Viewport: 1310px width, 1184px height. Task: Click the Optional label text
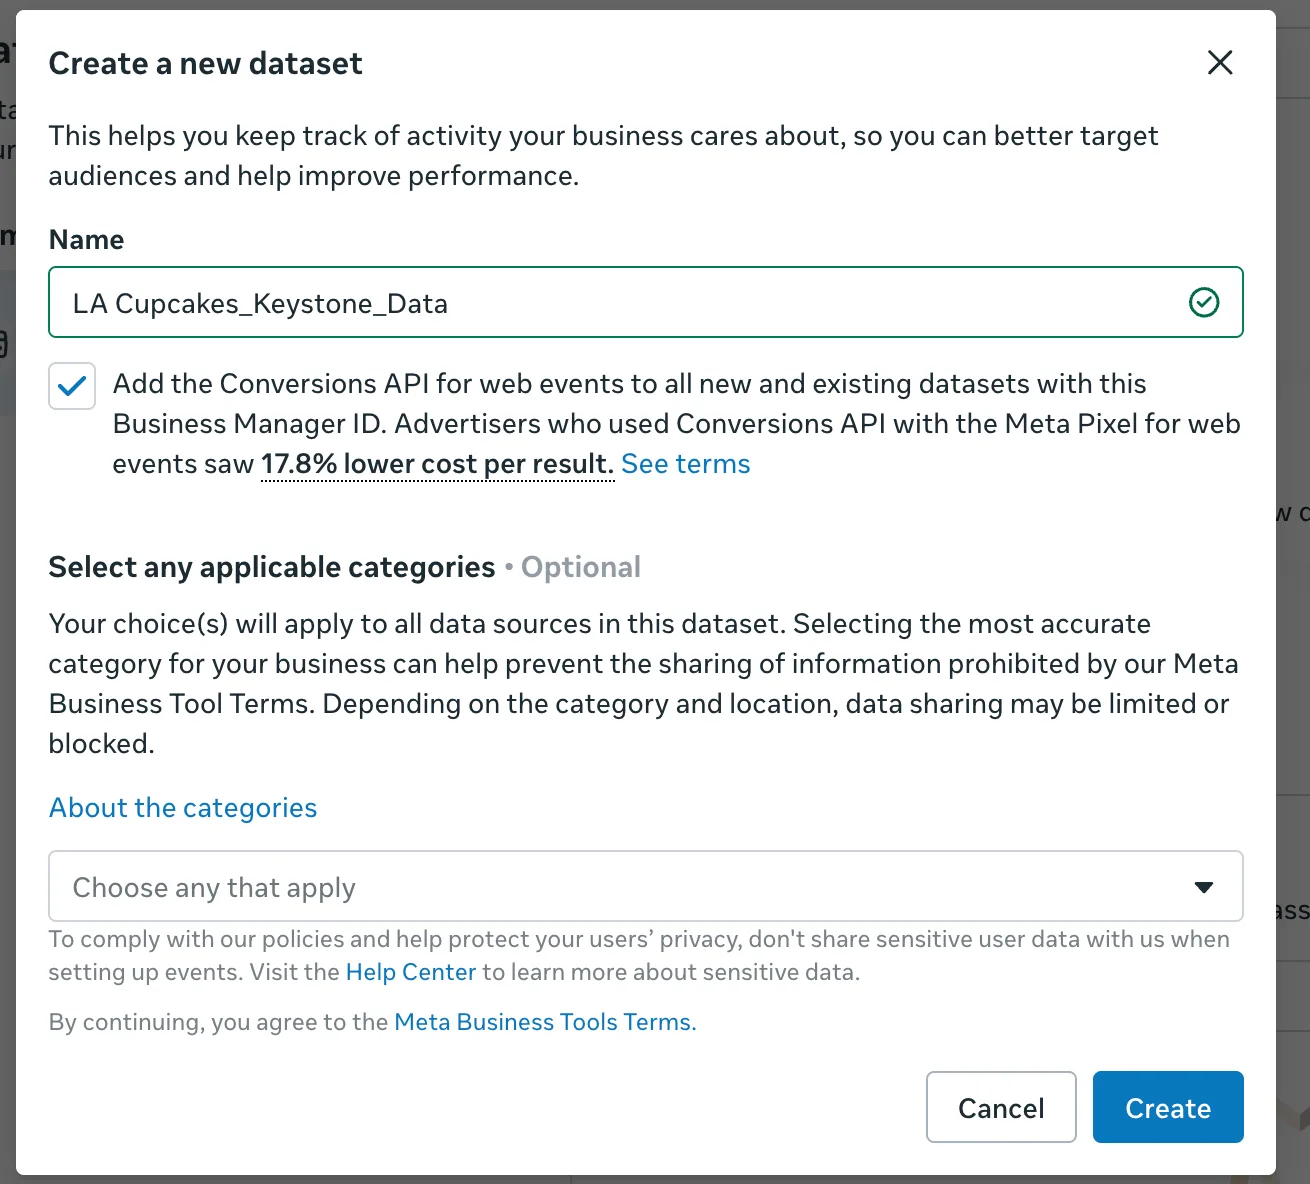[x=581, y=567]
